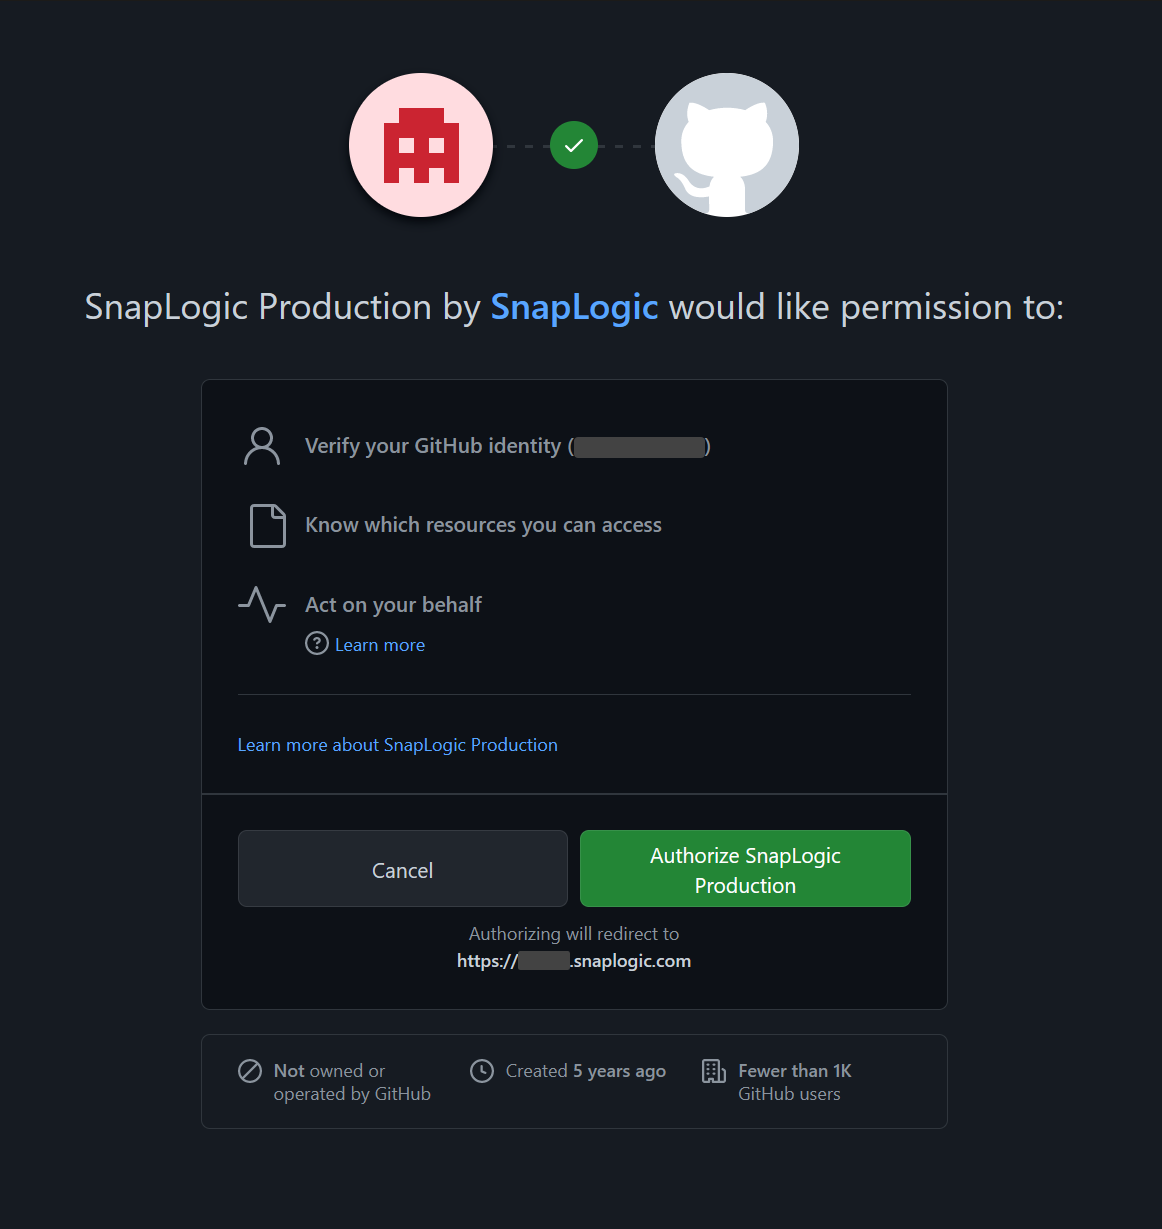The width and height of the screenshot is (1162, 1229).
Task: Cancel the authorization request
Action: coord(402,868)
